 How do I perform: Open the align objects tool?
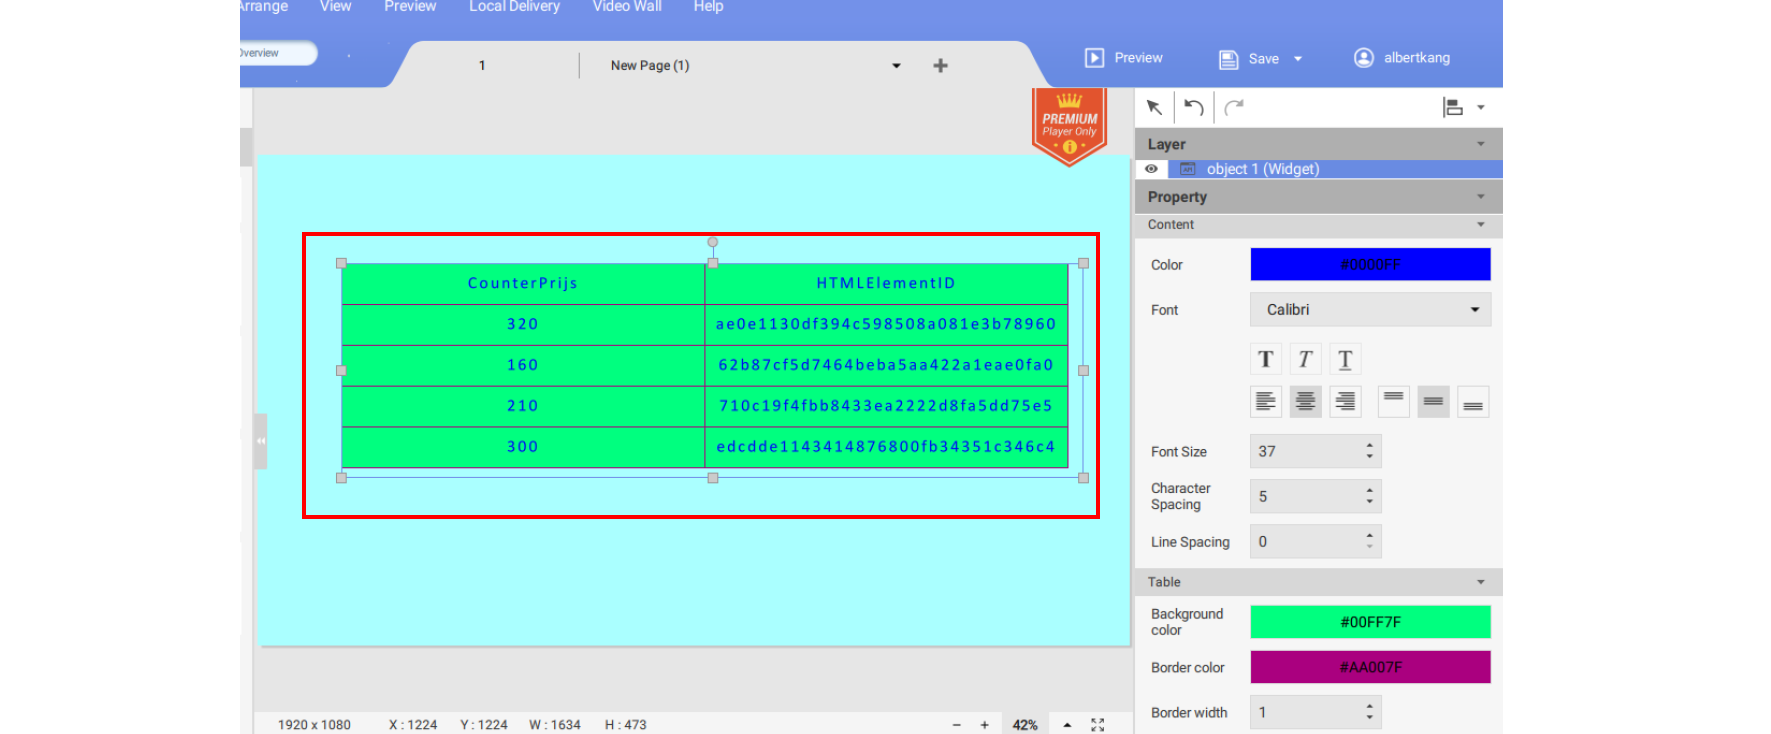tap(1454, 107)
